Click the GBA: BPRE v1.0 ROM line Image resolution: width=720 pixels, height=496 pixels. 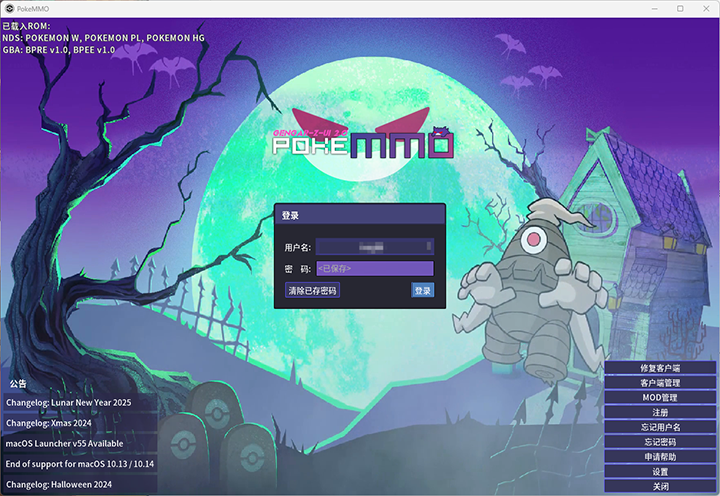[59, 50]
